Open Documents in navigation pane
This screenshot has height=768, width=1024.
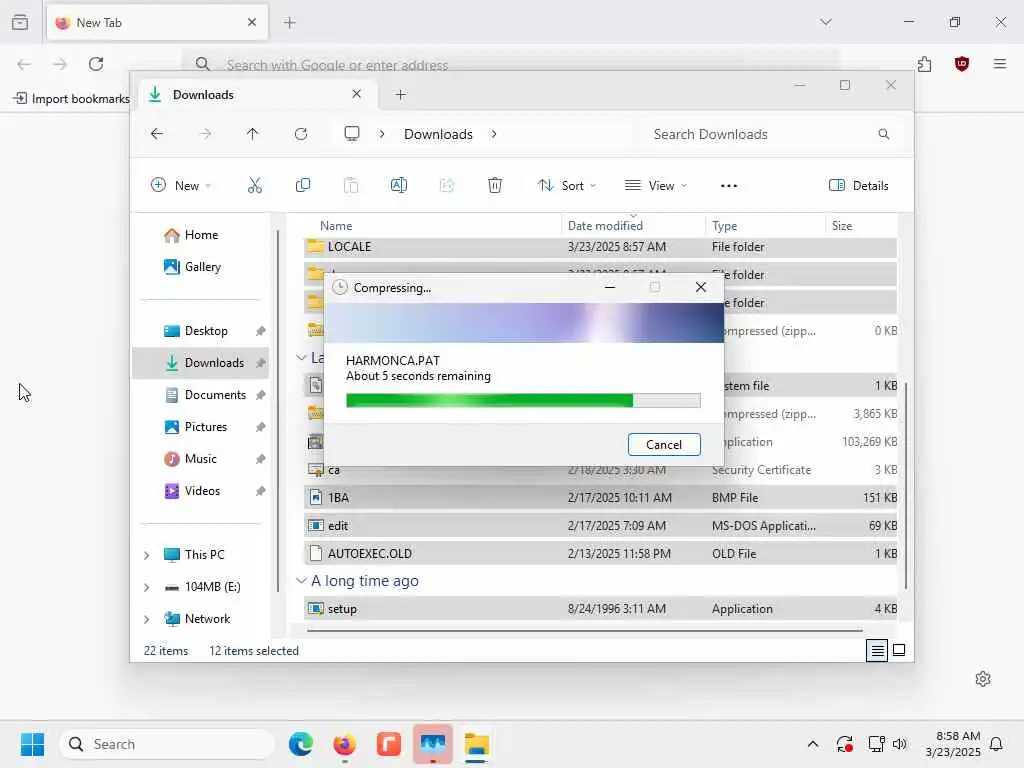215,394
